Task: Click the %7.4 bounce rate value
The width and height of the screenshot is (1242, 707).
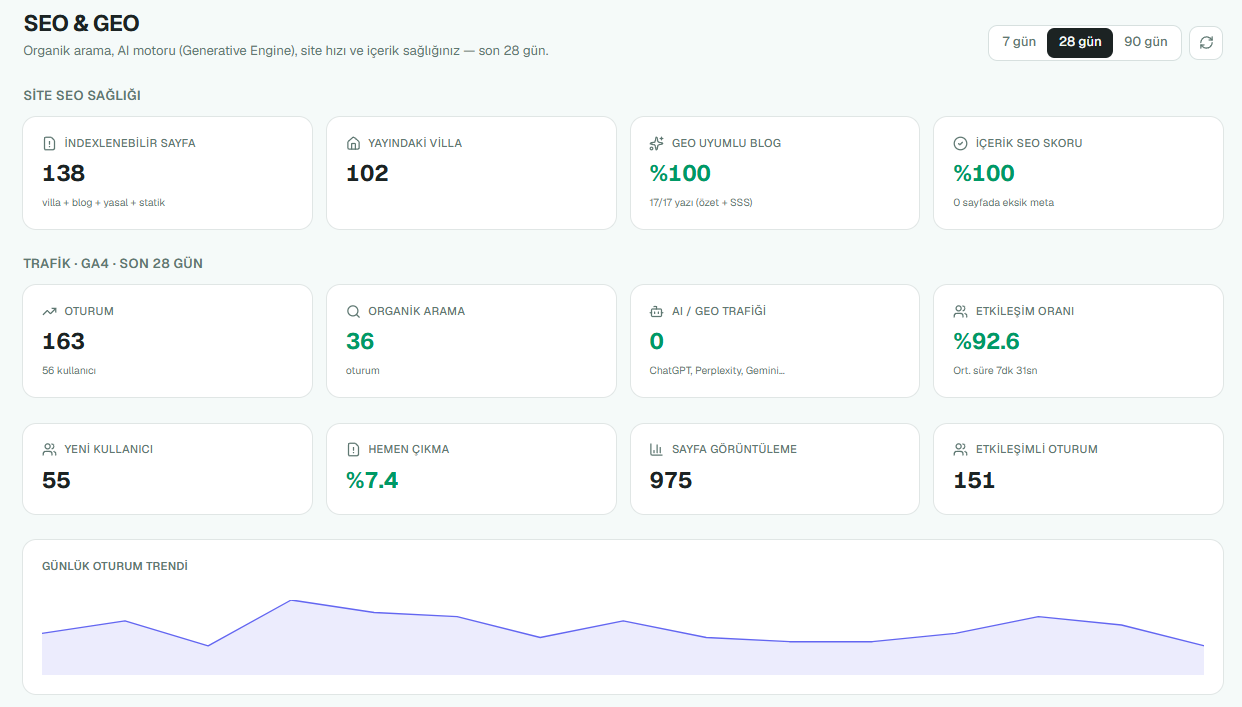Action: point(372,480)
